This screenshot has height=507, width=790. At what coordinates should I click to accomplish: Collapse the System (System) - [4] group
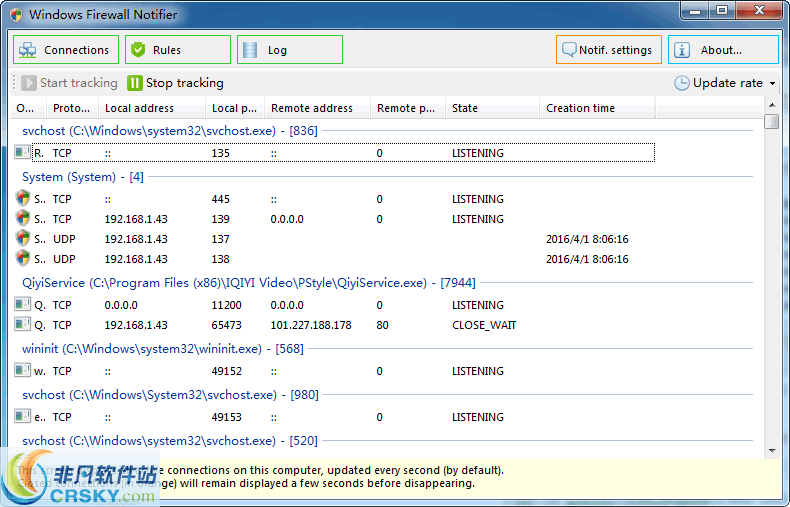click(83, 177)
